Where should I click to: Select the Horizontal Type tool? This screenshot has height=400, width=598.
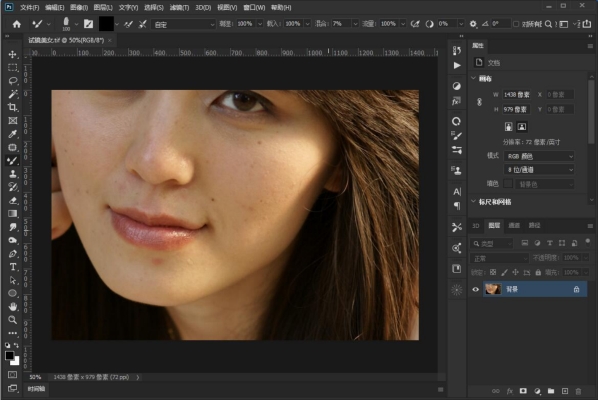13,267
